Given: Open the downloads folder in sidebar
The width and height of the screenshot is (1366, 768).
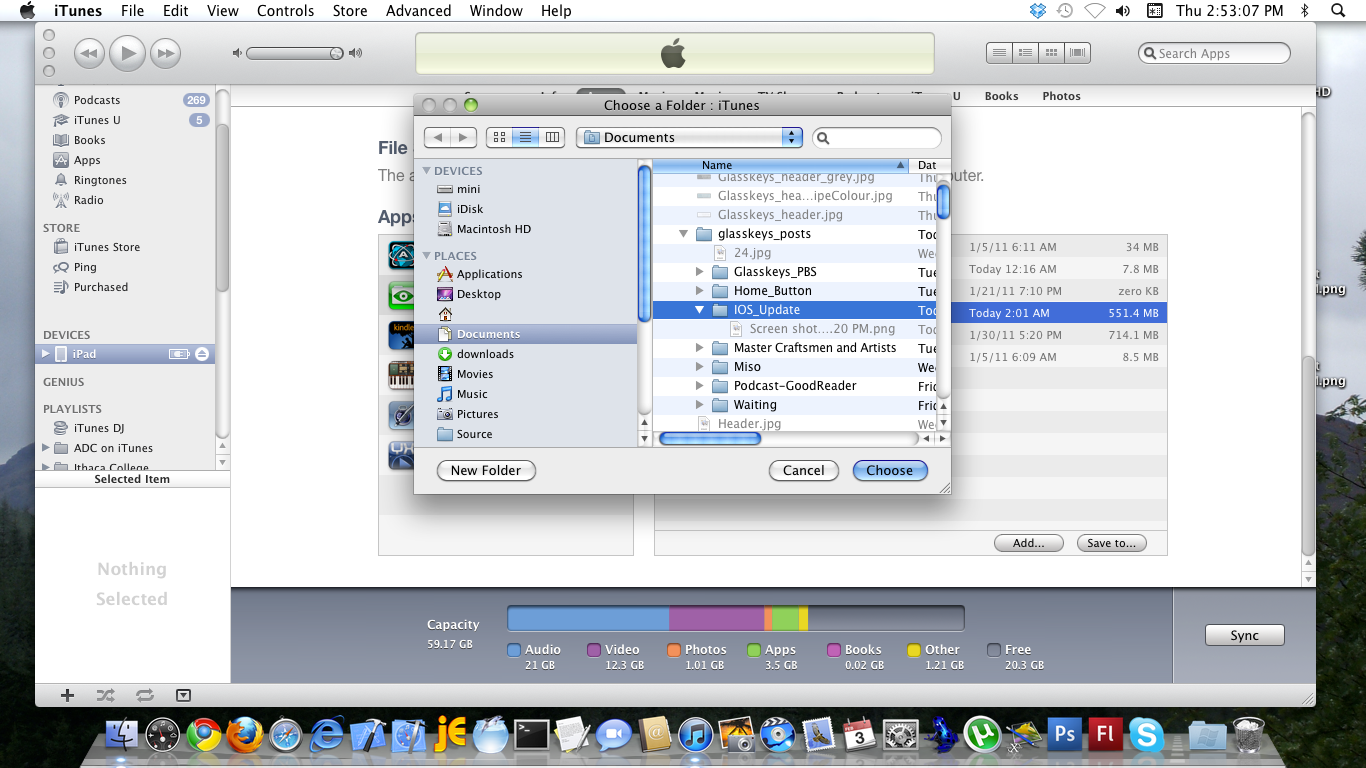Looking at the screenshot, I should pos(485,354).
